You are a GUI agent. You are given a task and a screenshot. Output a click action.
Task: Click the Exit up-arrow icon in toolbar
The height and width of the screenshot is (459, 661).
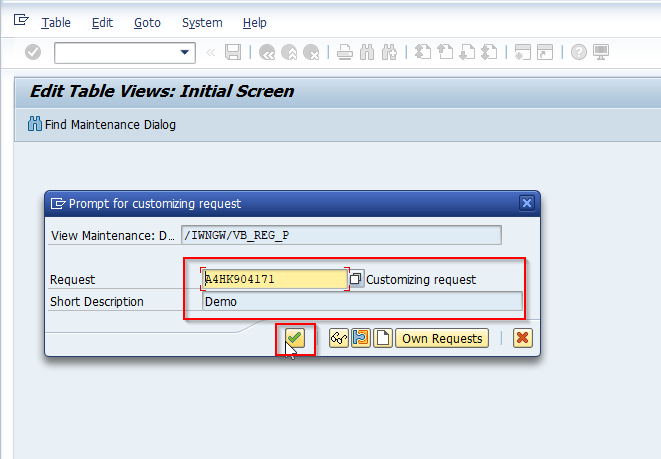click(289, 52)
